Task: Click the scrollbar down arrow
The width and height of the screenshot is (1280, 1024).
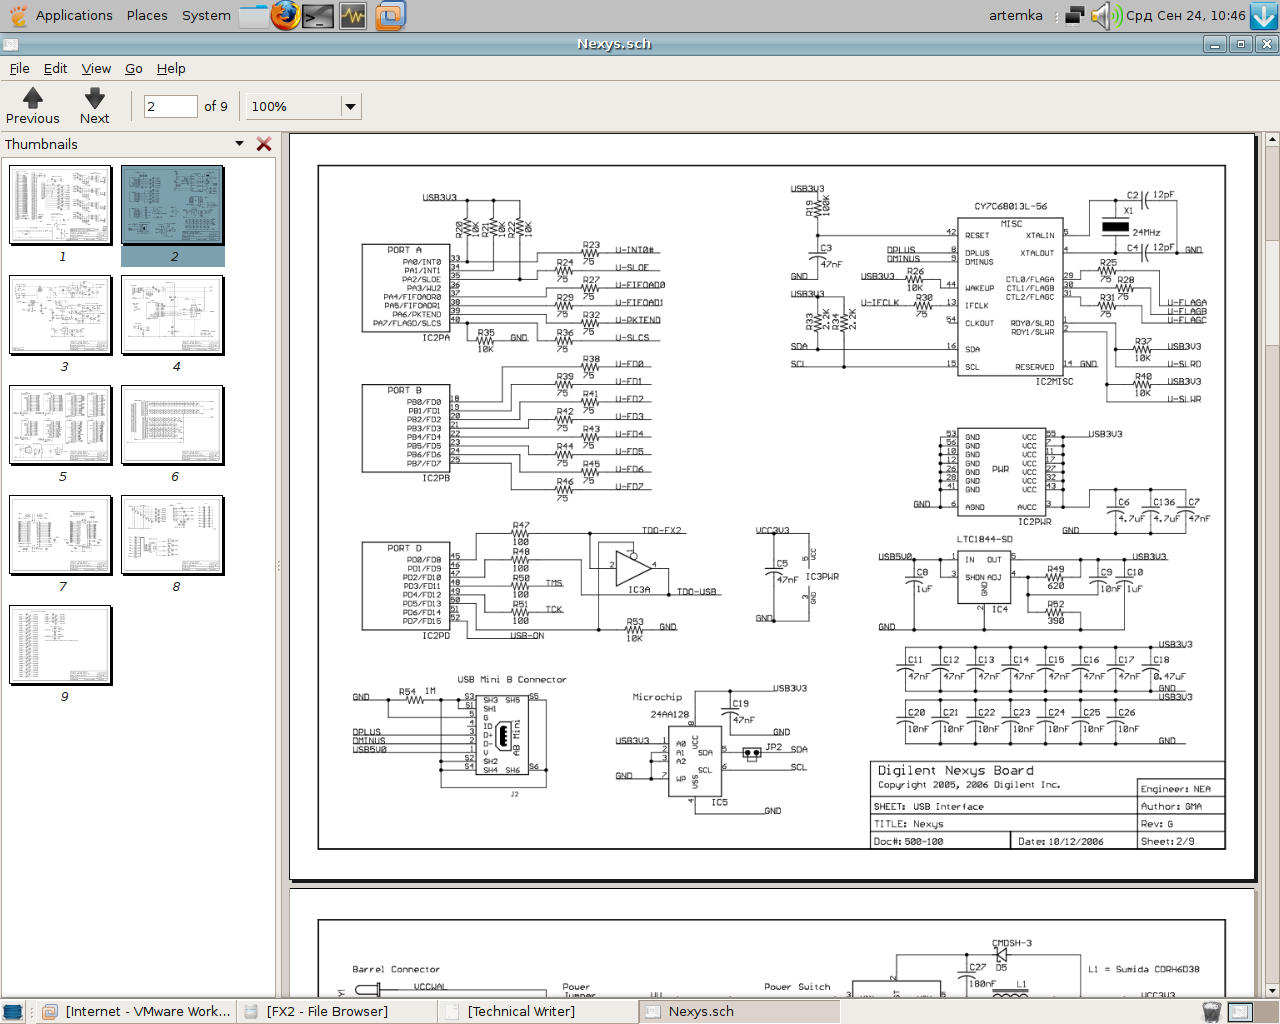Action: click(x=1272, y=991)
